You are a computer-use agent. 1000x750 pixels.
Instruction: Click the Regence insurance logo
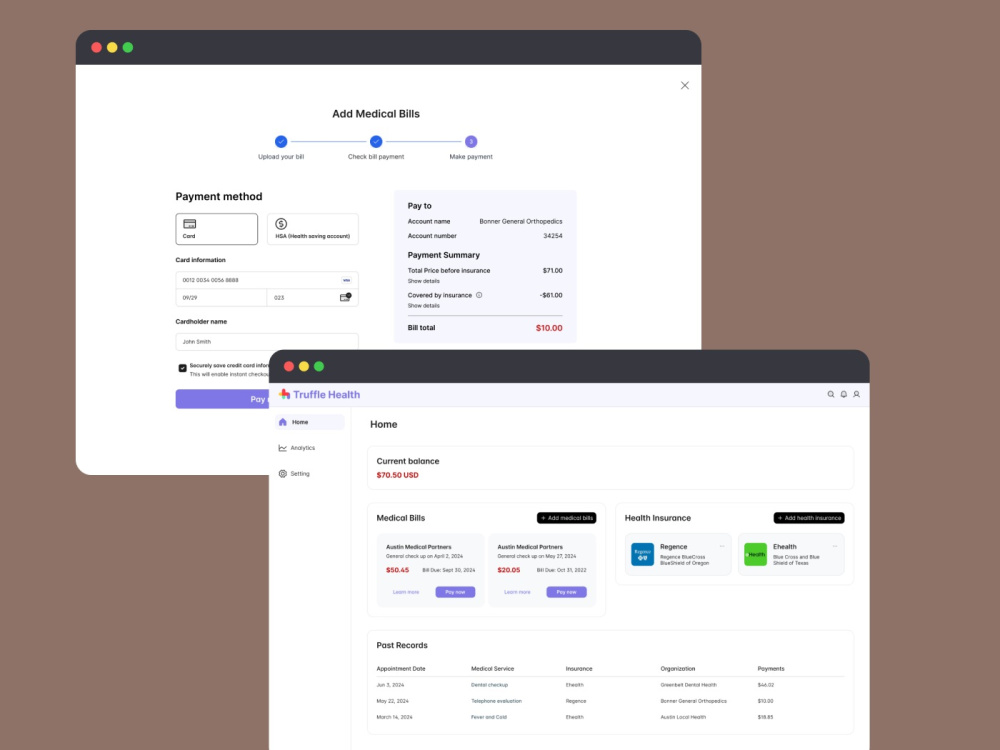point(642,554)
